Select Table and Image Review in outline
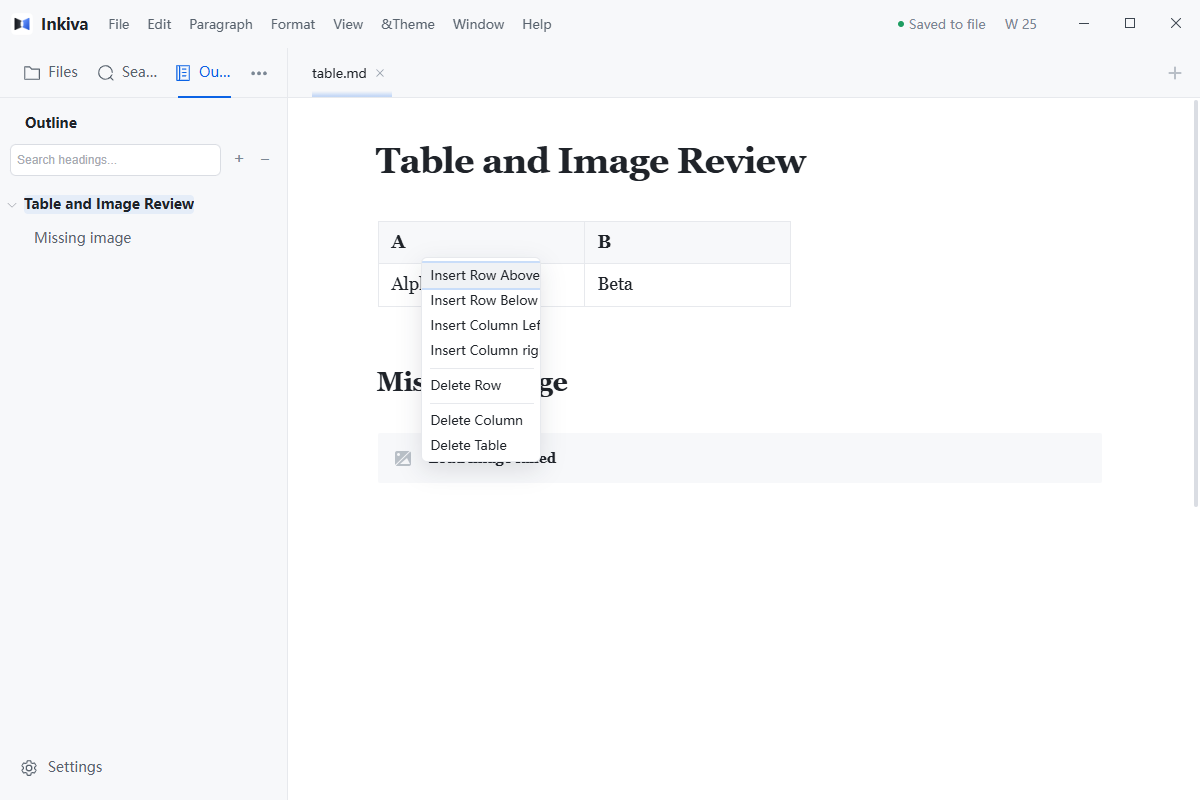The height and width of the screenshot is (800, 1200). pyautogui.click(x=109, y=204)
